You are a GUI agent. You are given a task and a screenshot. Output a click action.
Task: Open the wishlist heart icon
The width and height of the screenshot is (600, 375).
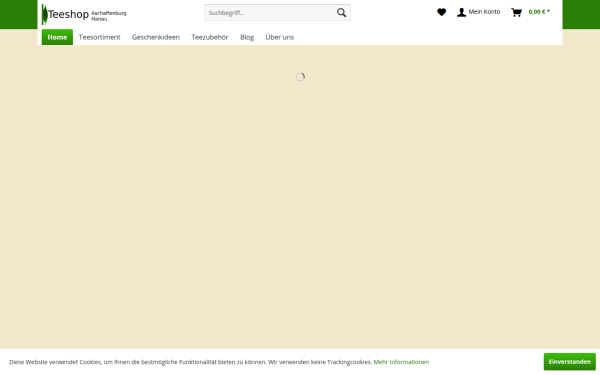point(441,12)
